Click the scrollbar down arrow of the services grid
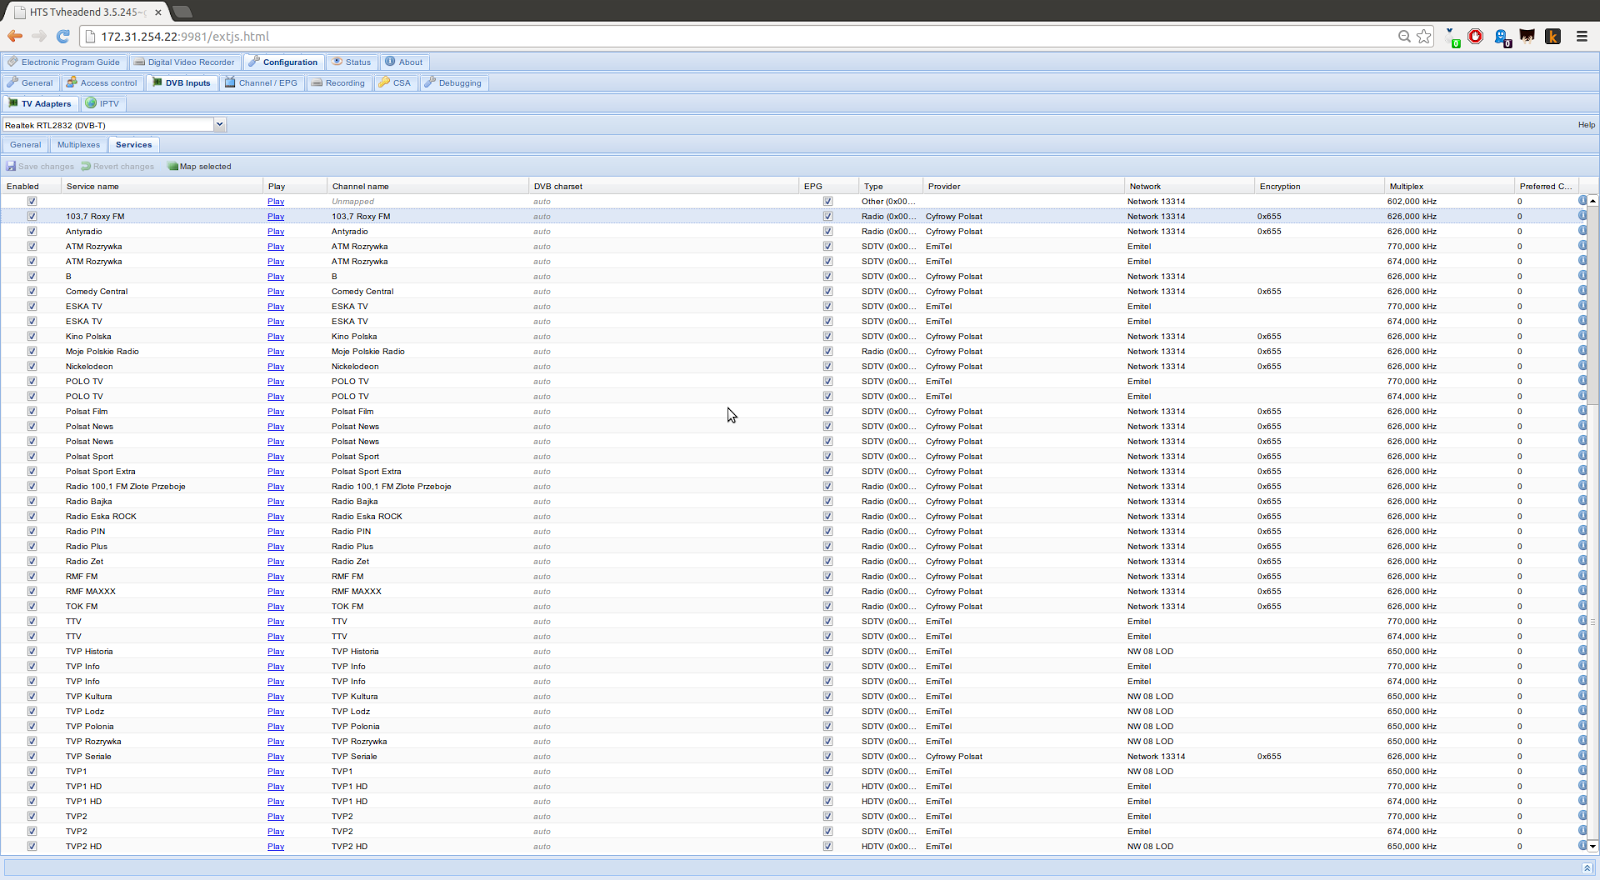This screenshot has width=1600, height=880. point(1593,846)
